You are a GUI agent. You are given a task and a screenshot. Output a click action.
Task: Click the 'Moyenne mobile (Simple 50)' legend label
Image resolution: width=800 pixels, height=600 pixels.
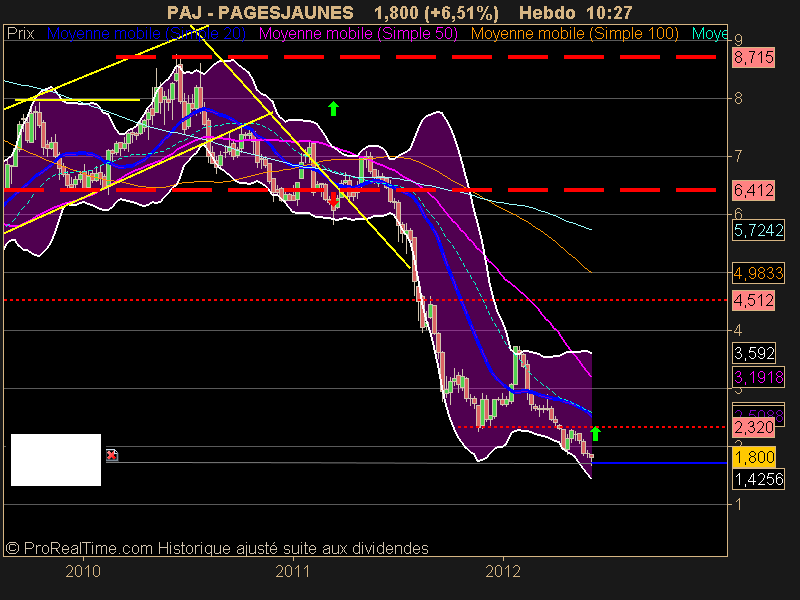point(358,34)
